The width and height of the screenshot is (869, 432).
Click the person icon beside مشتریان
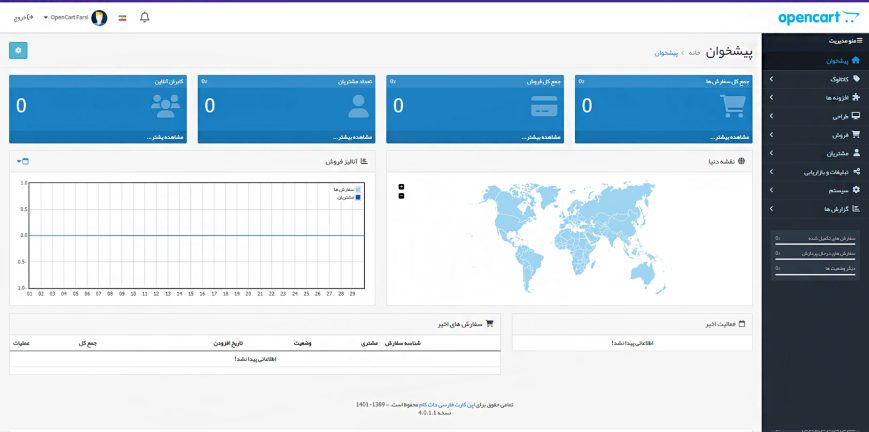856,153
